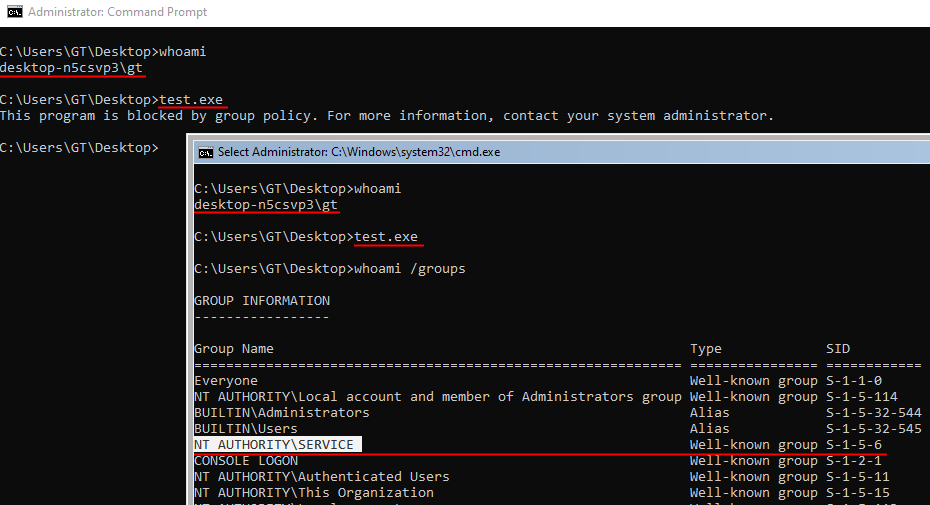Click the 'Select Administrator: C:\Windows\system32\cmd.exe' title
The image size is (930, 505).
(359, 152)
